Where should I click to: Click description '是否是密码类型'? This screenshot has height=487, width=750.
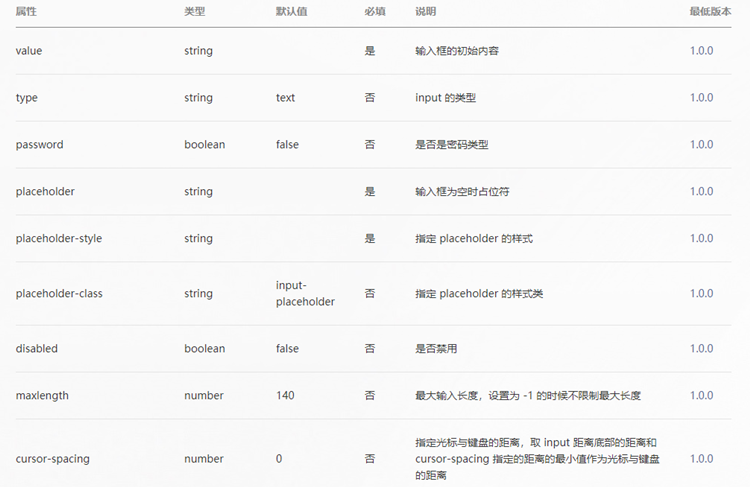[x=452, y=144]
